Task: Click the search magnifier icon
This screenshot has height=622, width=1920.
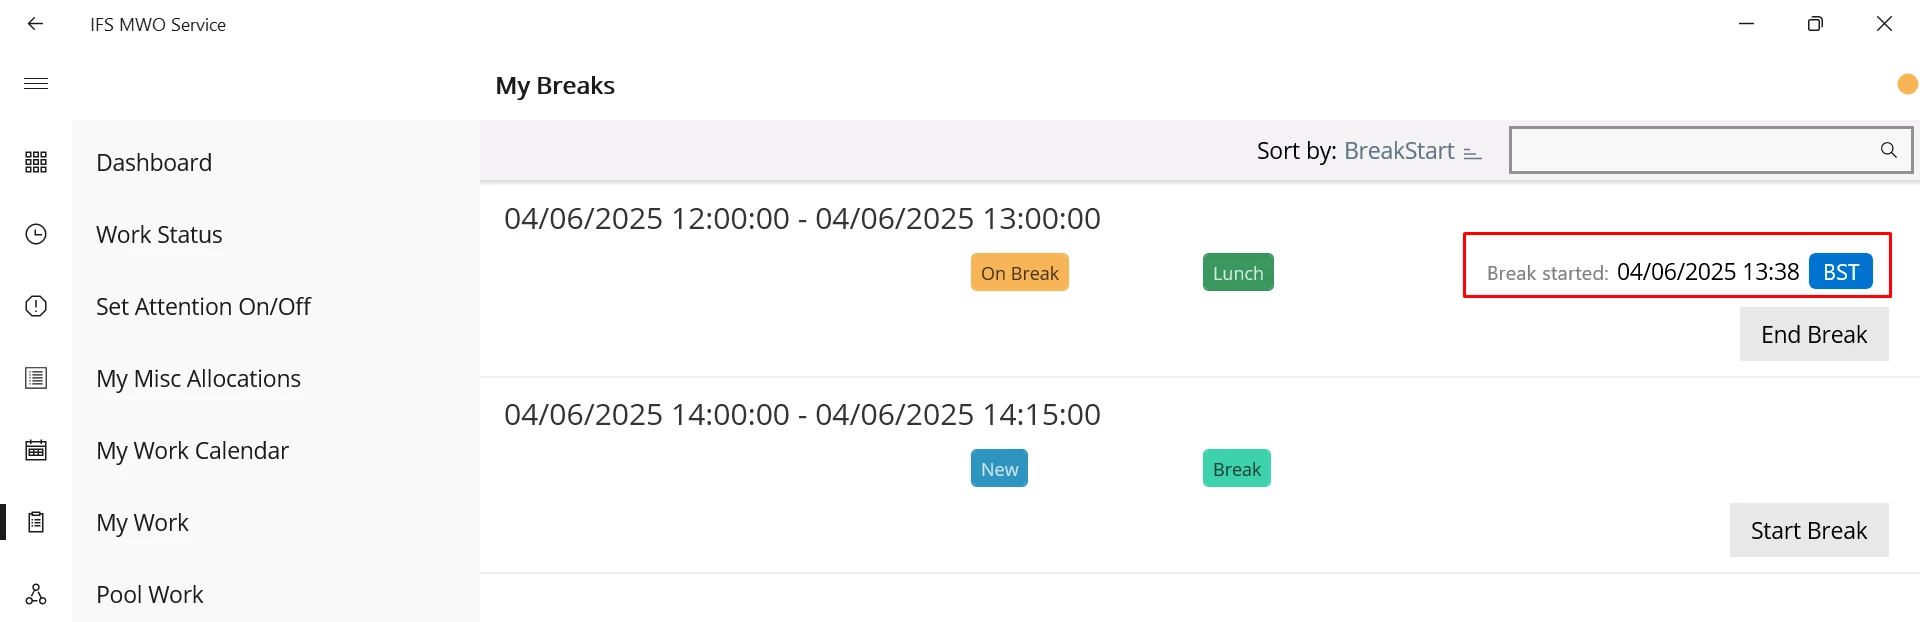Action: coord(1888,150)
